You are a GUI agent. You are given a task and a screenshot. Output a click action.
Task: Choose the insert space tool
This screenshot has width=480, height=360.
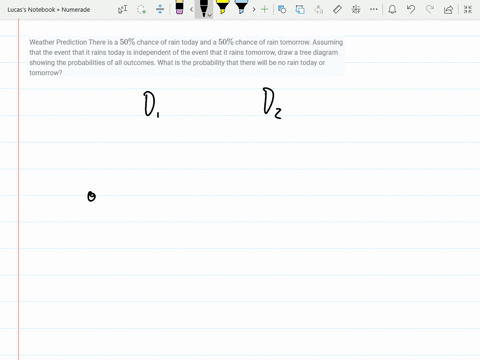[x=160, y=9]
